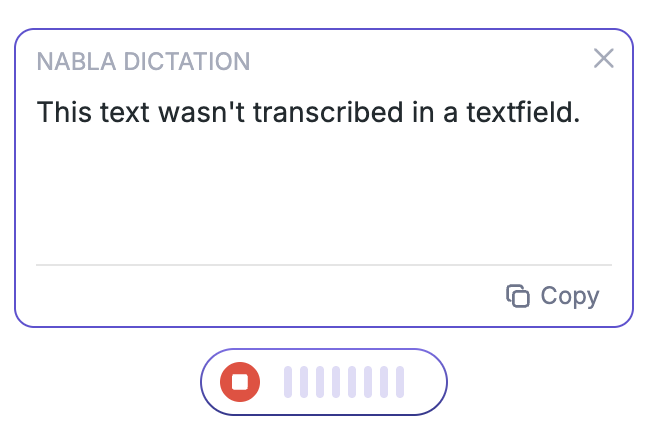The width and height of the screenshot is (652, 440).
Task: Click the middle of the audio waveform indicator
Action: pyautogui.click(x=344, y=382)
